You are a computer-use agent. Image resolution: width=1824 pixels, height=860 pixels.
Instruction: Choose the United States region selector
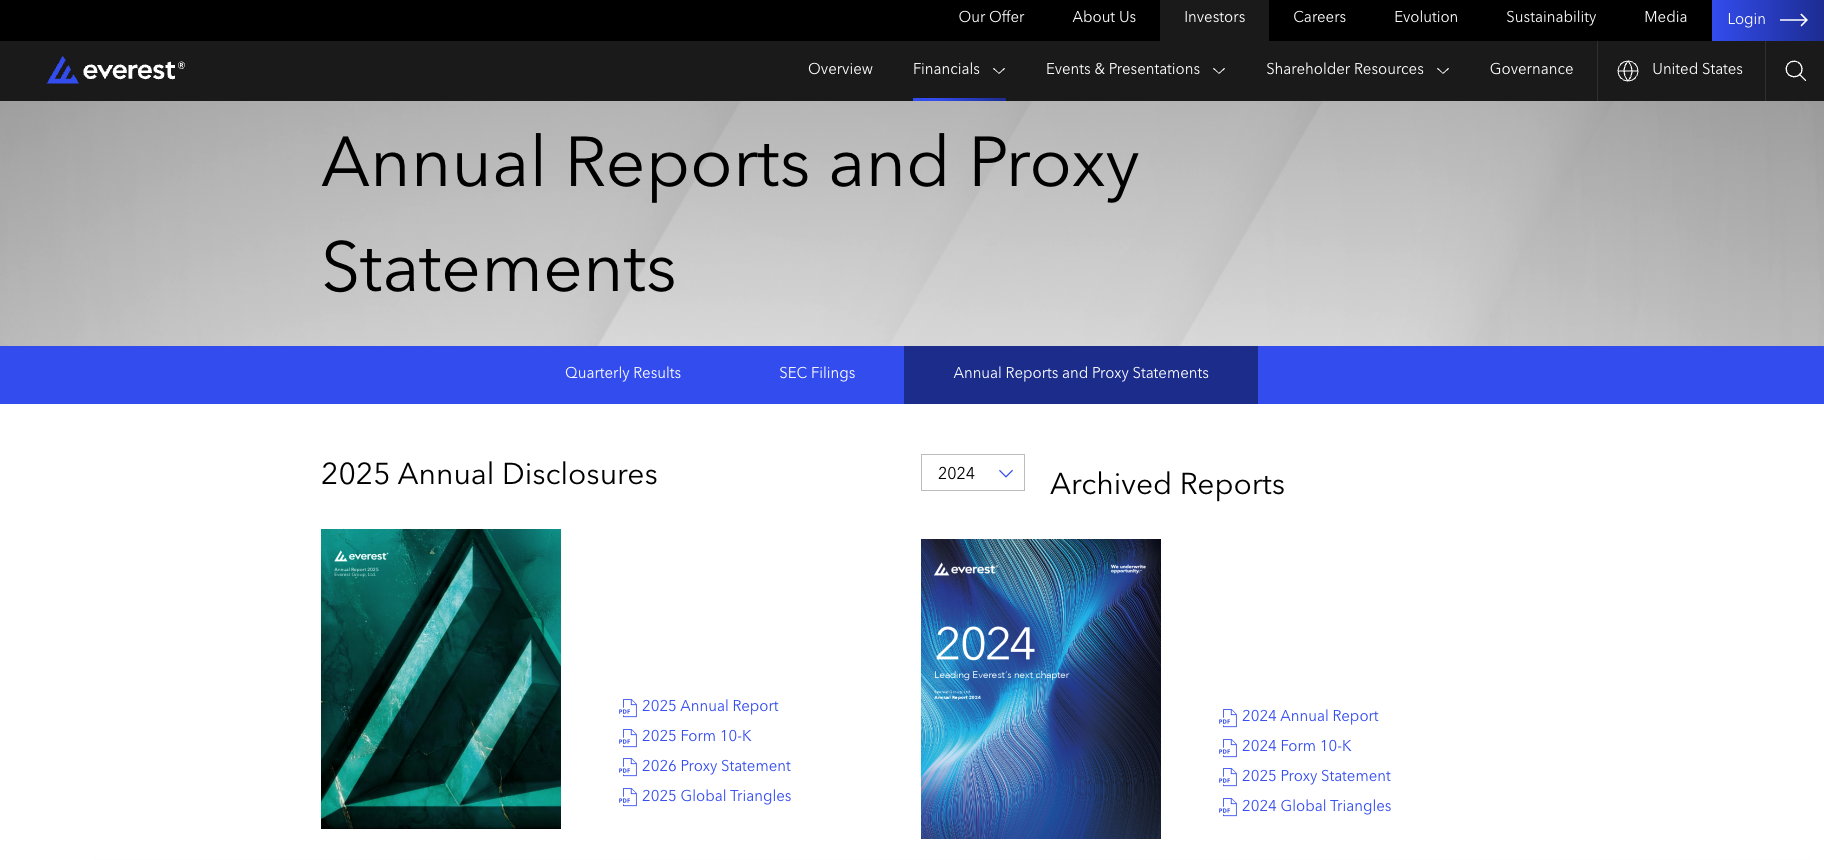pyautogui.click(x=1680, y=70)
